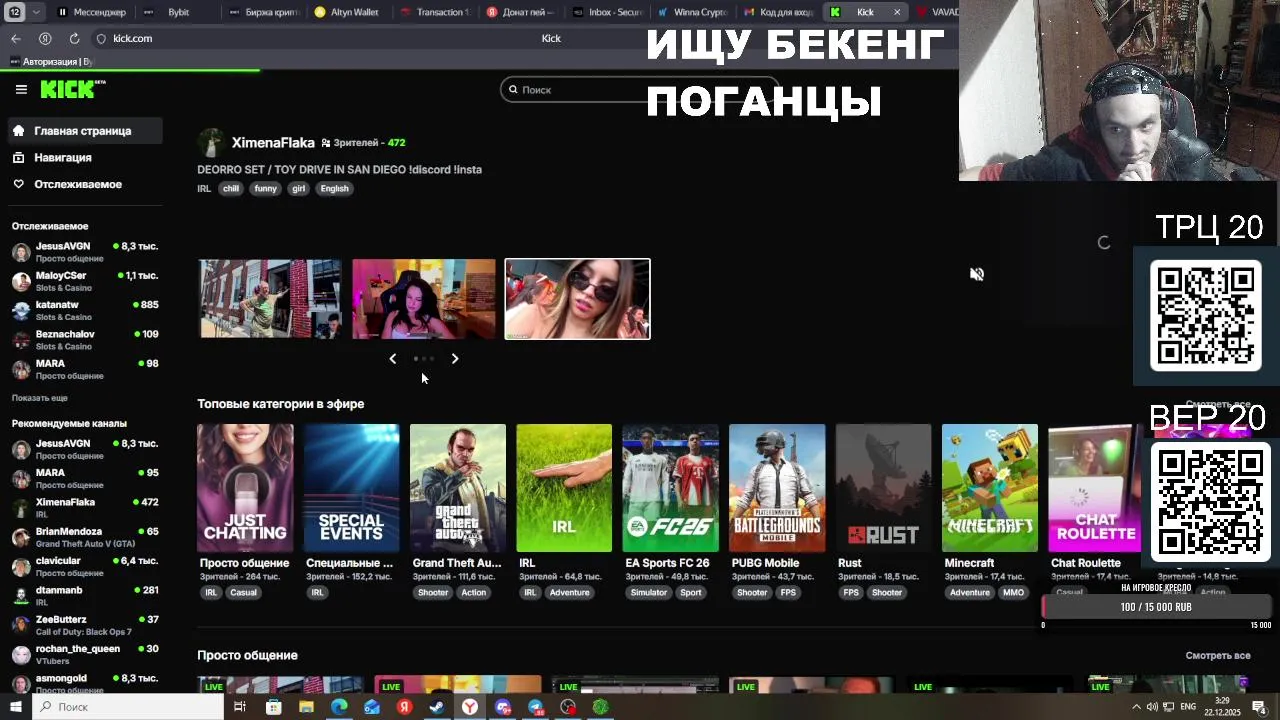Launch Microsoft Store from the taskbar
Image resolution: width=1280 pixels, height=720 pixels.
[274, 707]
